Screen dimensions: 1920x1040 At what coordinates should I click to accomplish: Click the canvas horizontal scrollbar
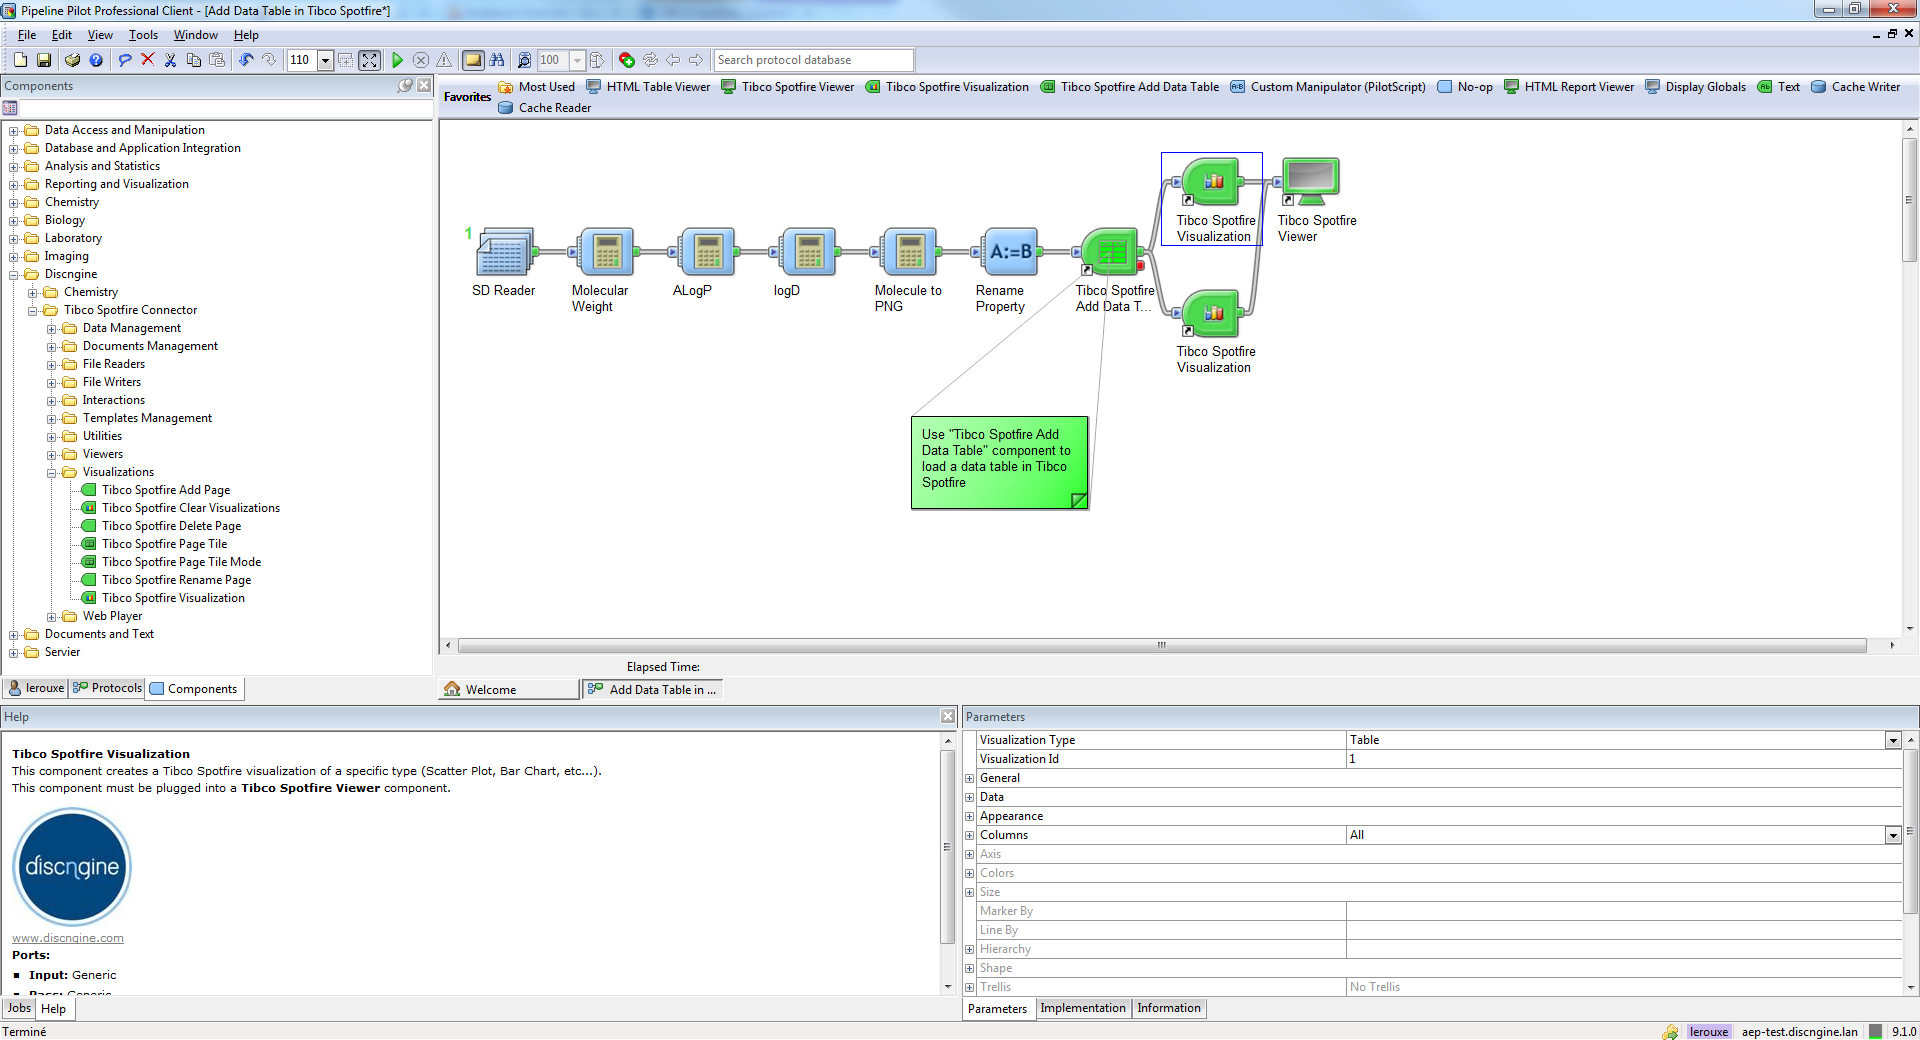[x=1162, y=645]
